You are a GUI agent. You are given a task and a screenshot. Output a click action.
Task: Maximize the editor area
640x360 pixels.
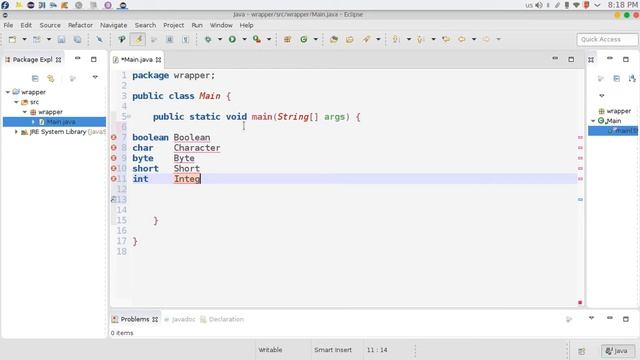(x=571, y=60)
